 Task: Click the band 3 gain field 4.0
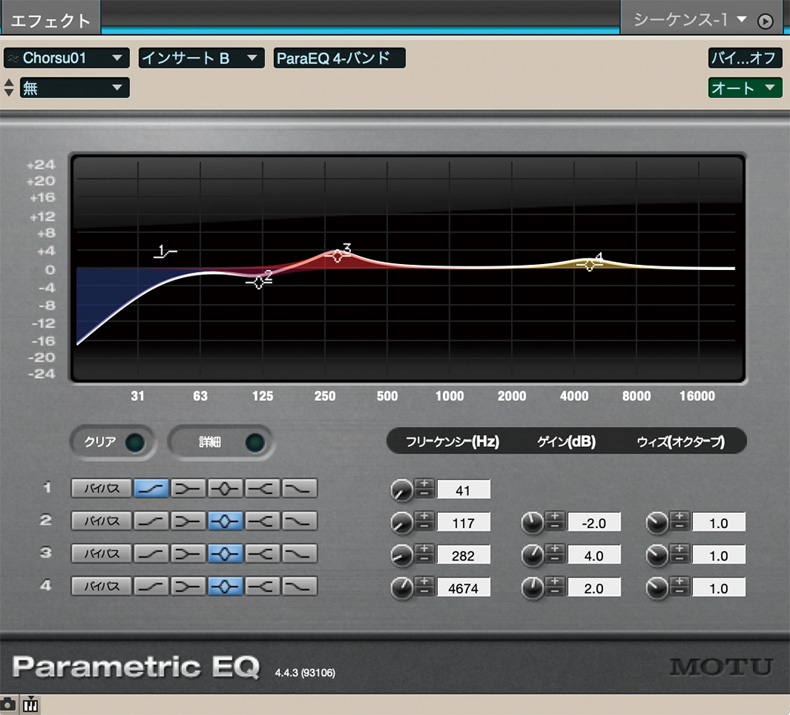594,555
